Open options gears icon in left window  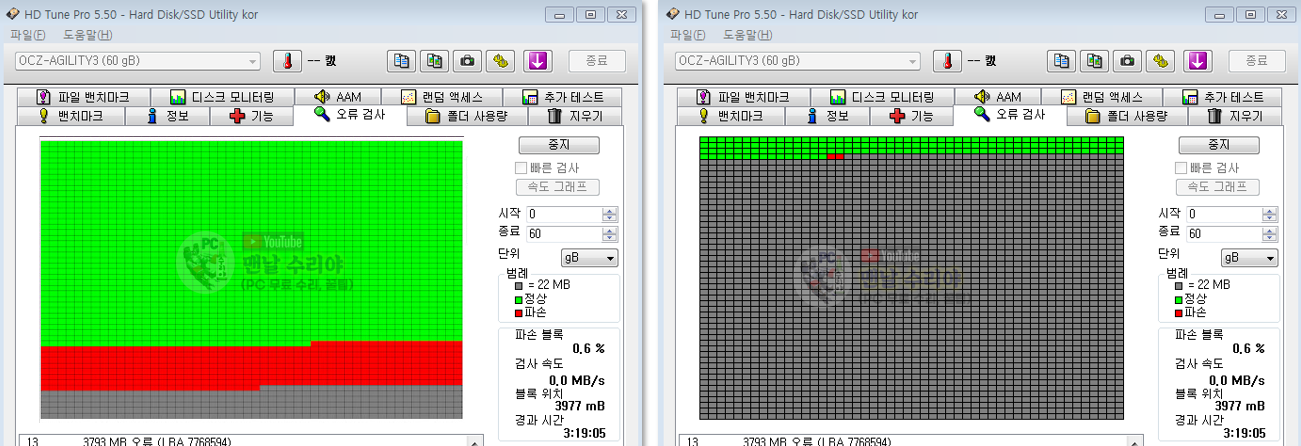[x=500, y=61]
